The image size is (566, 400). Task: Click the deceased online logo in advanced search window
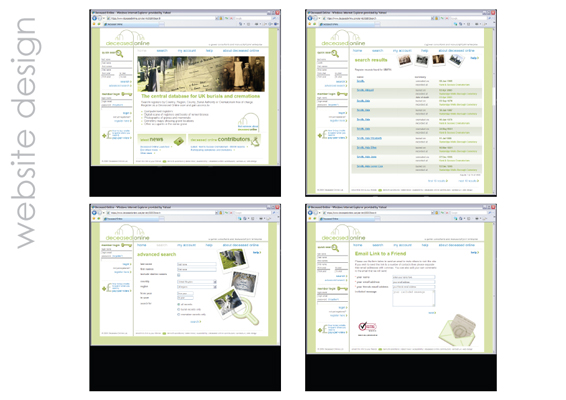[128, 233]
